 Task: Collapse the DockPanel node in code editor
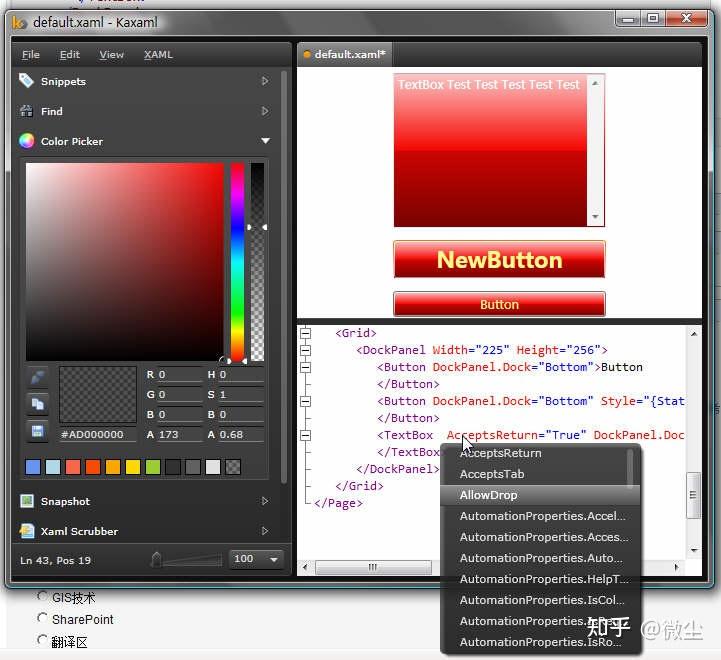305,350
